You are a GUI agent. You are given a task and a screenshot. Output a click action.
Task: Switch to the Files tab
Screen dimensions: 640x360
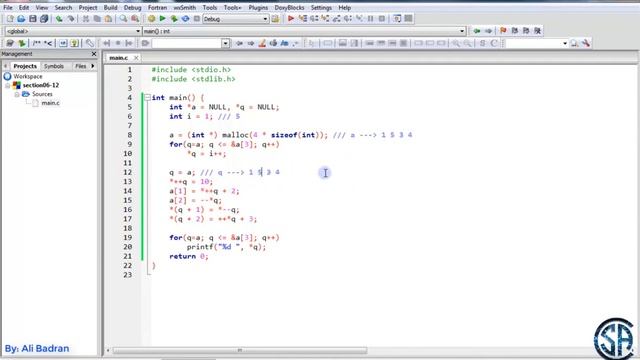80,66
